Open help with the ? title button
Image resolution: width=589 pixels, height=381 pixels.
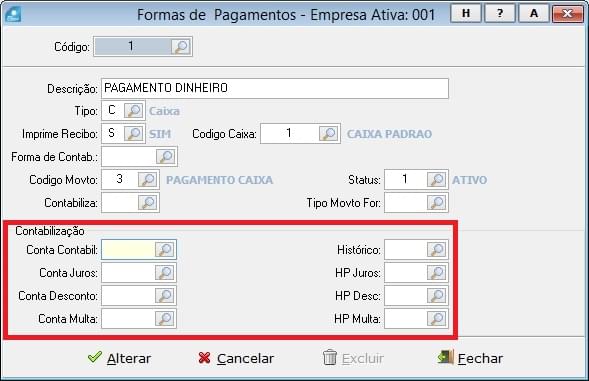[x=500, y=14]
